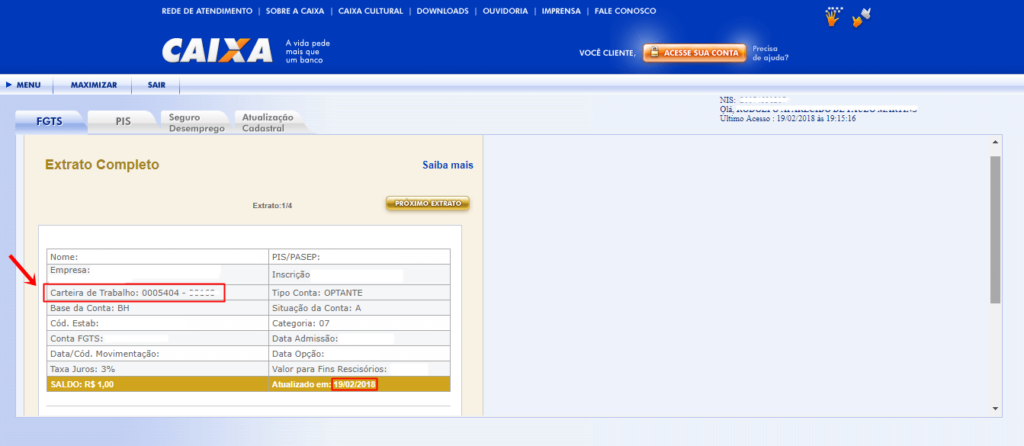Visit the Ouvidoria page

click(506, 11)
